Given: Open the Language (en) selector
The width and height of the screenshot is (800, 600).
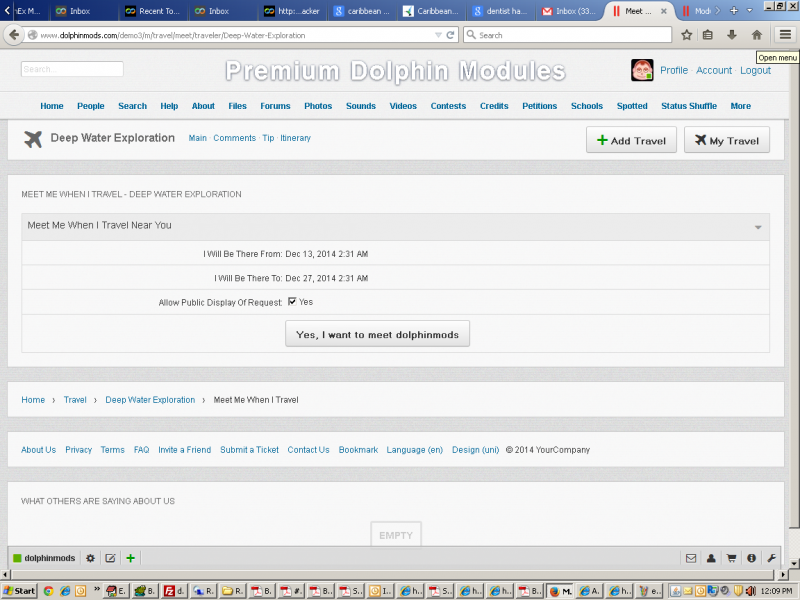Looking at the screenshot, I should point(414,450).
